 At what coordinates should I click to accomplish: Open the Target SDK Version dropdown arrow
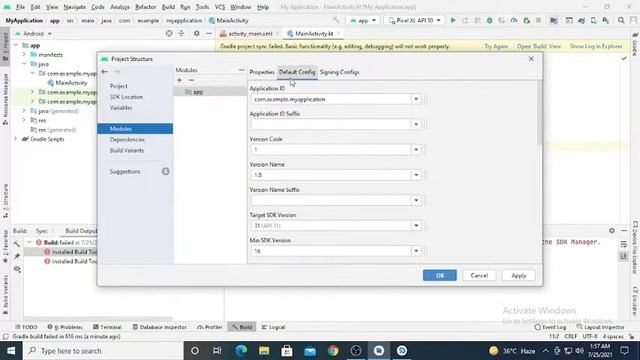(x=416, y=226)
